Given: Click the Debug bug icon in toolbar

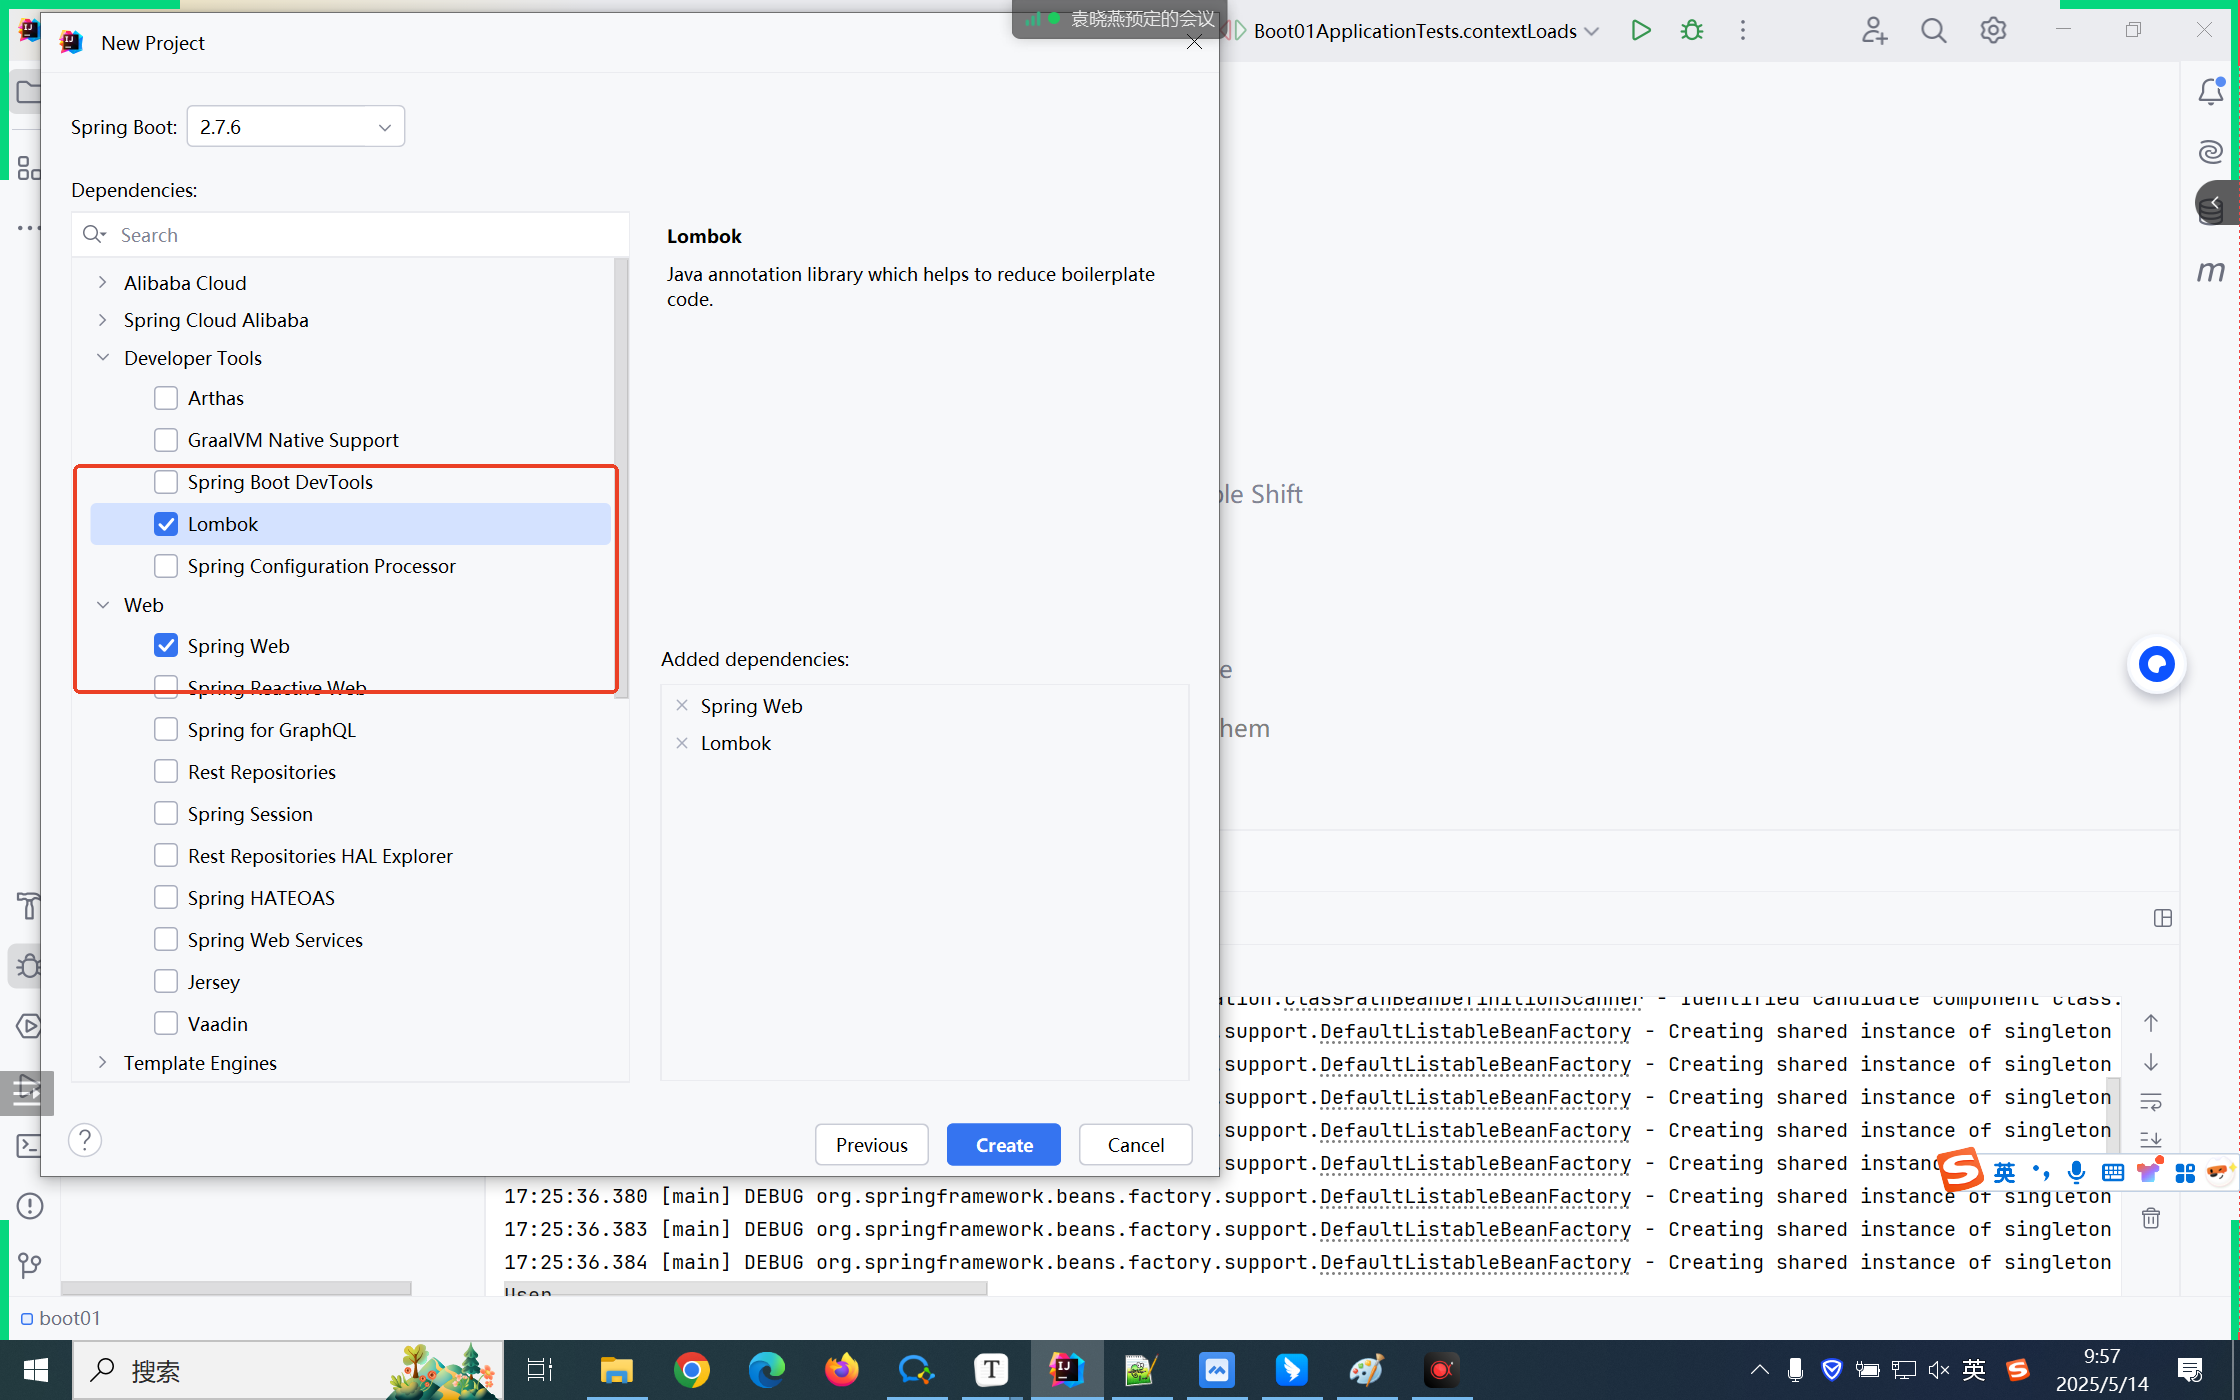Looking at the screenshot, I should (1692, 30).
